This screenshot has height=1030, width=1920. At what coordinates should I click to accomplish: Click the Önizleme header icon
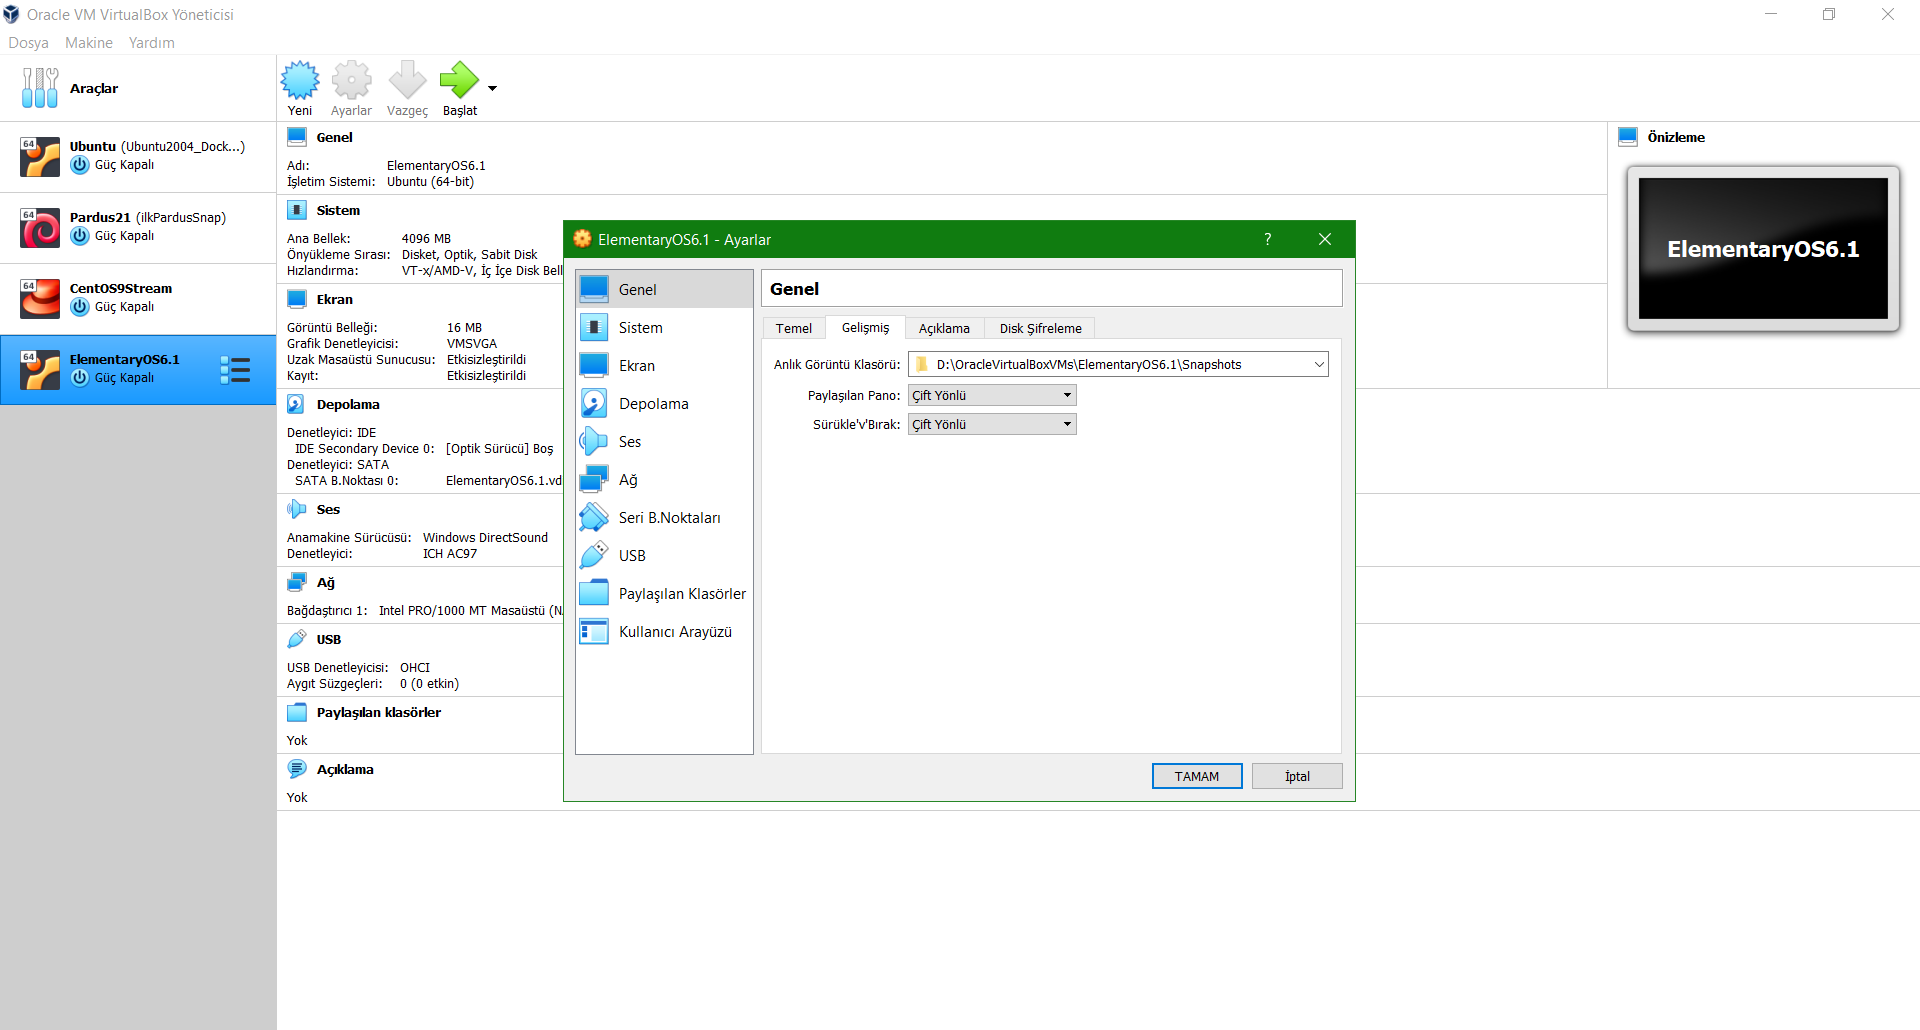click(1628, 137)
